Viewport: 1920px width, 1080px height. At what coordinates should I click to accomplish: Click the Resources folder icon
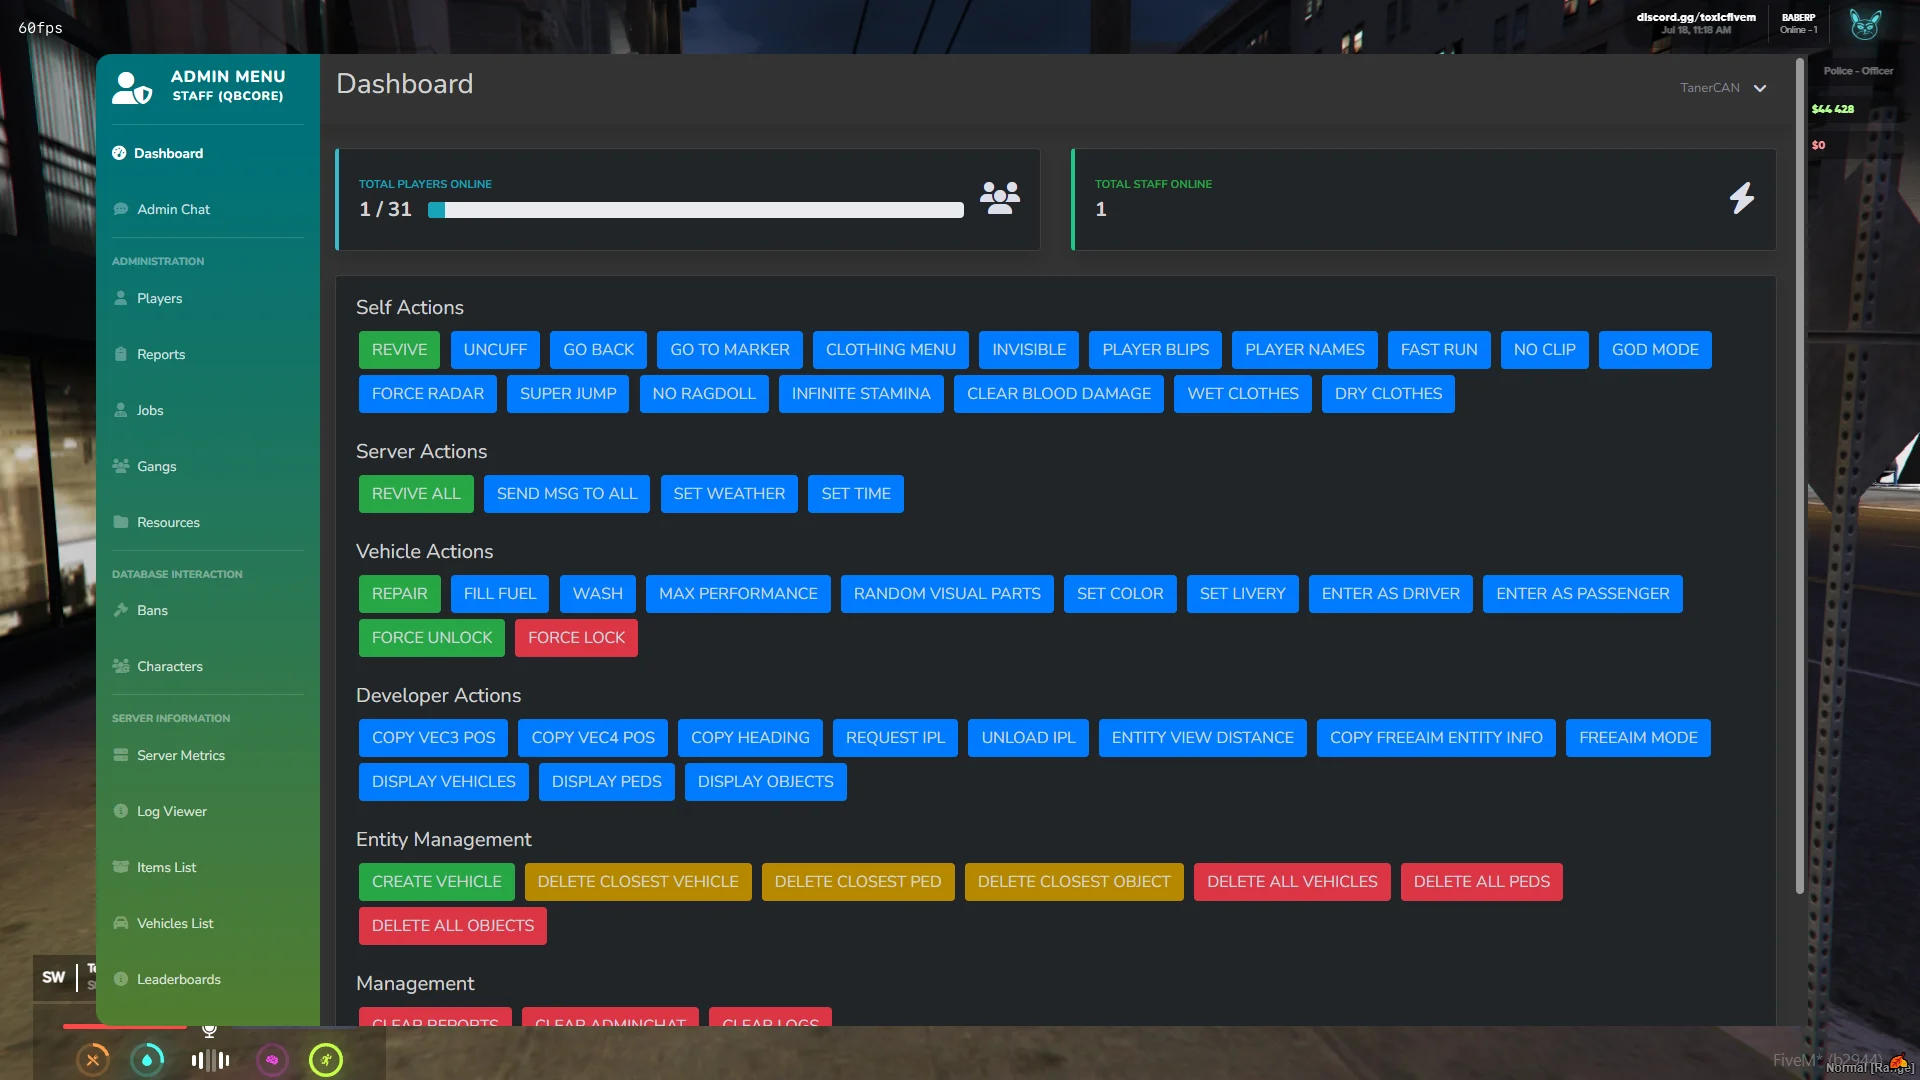[x=121, y=522]
